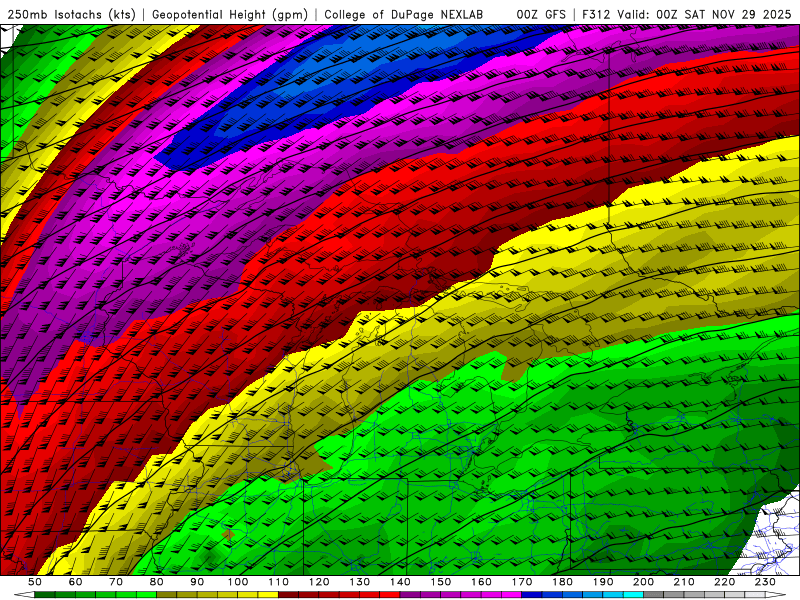Select the "210" color scale label

pos(684,582)
